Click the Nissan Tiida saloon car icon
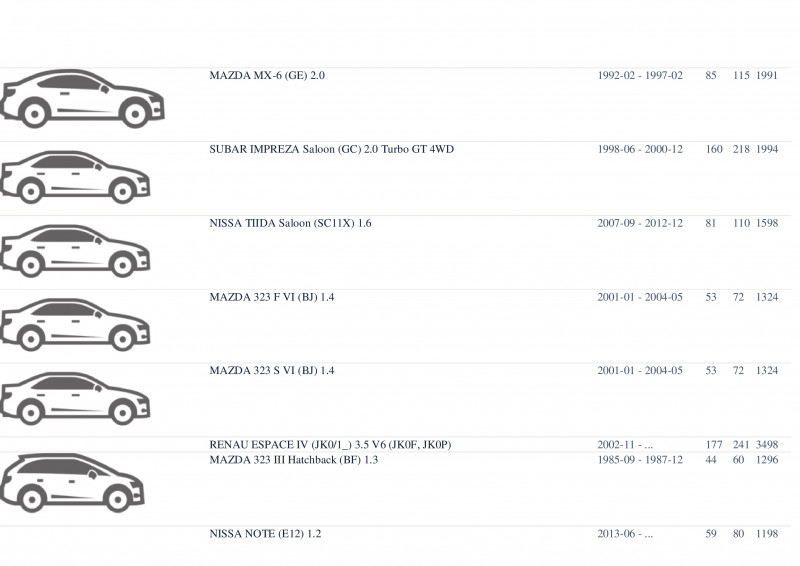 tap(75, 251)
